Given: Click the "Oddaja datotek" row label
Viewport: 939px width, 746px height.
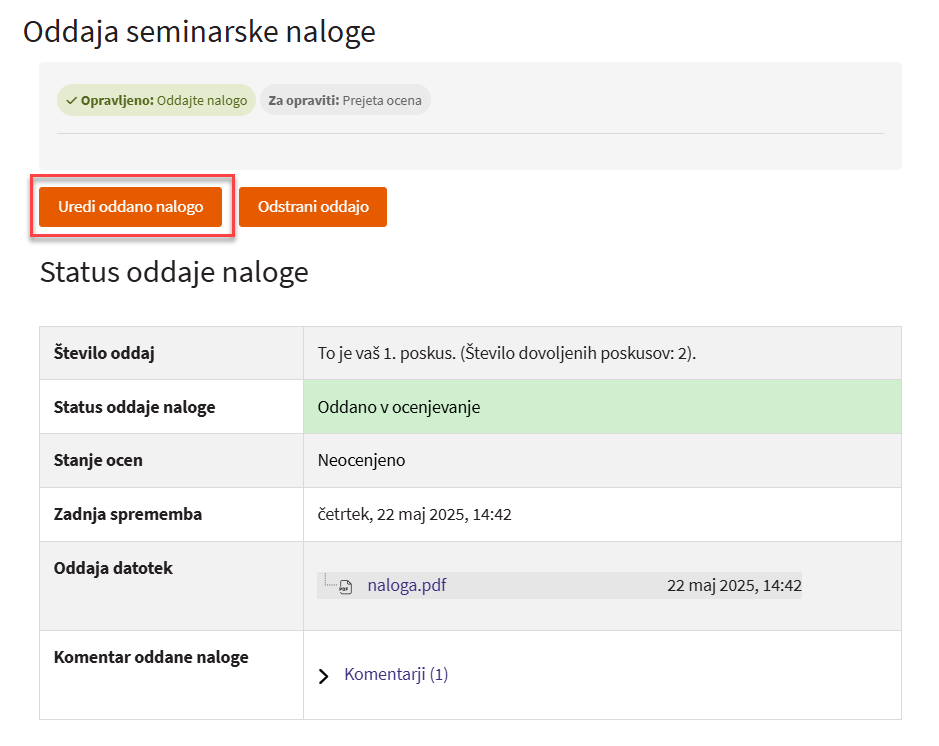Looking at the screenshot, I should click(113, 569).
